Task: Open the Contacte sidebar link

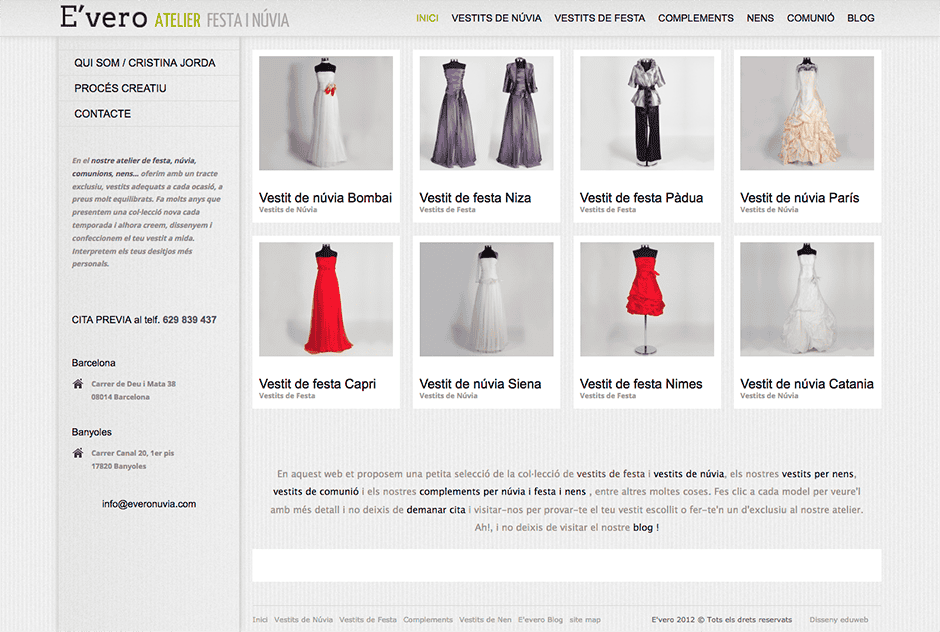Action: coord(102,114)
